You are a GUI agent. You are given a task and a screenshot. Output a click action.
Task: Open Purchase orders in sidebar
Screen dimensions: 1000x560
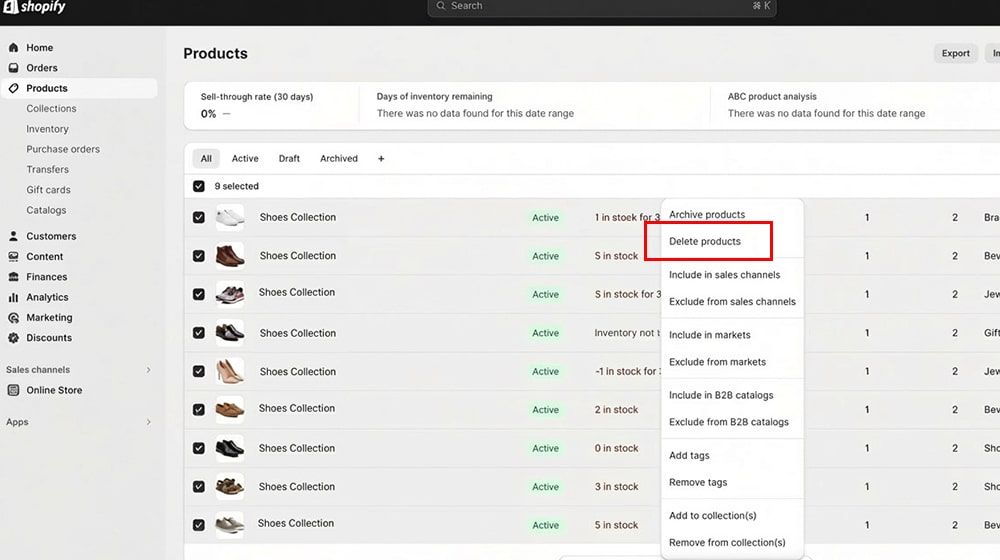coord(63,149)
